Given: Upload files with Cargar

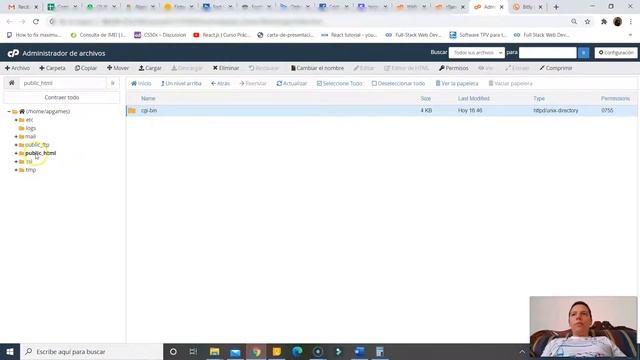Looking at the screenshot, I should pos(150,68).
